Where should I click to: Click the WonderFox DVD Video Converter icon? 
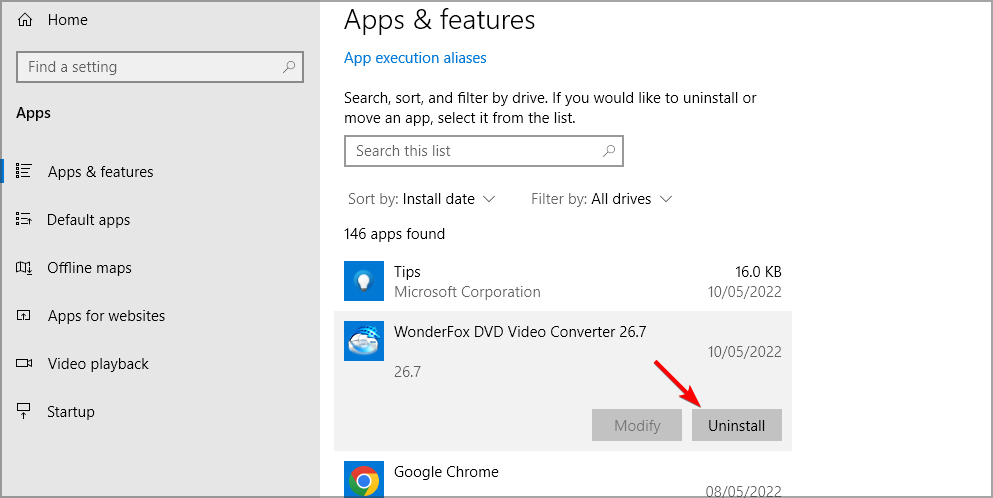364,341
